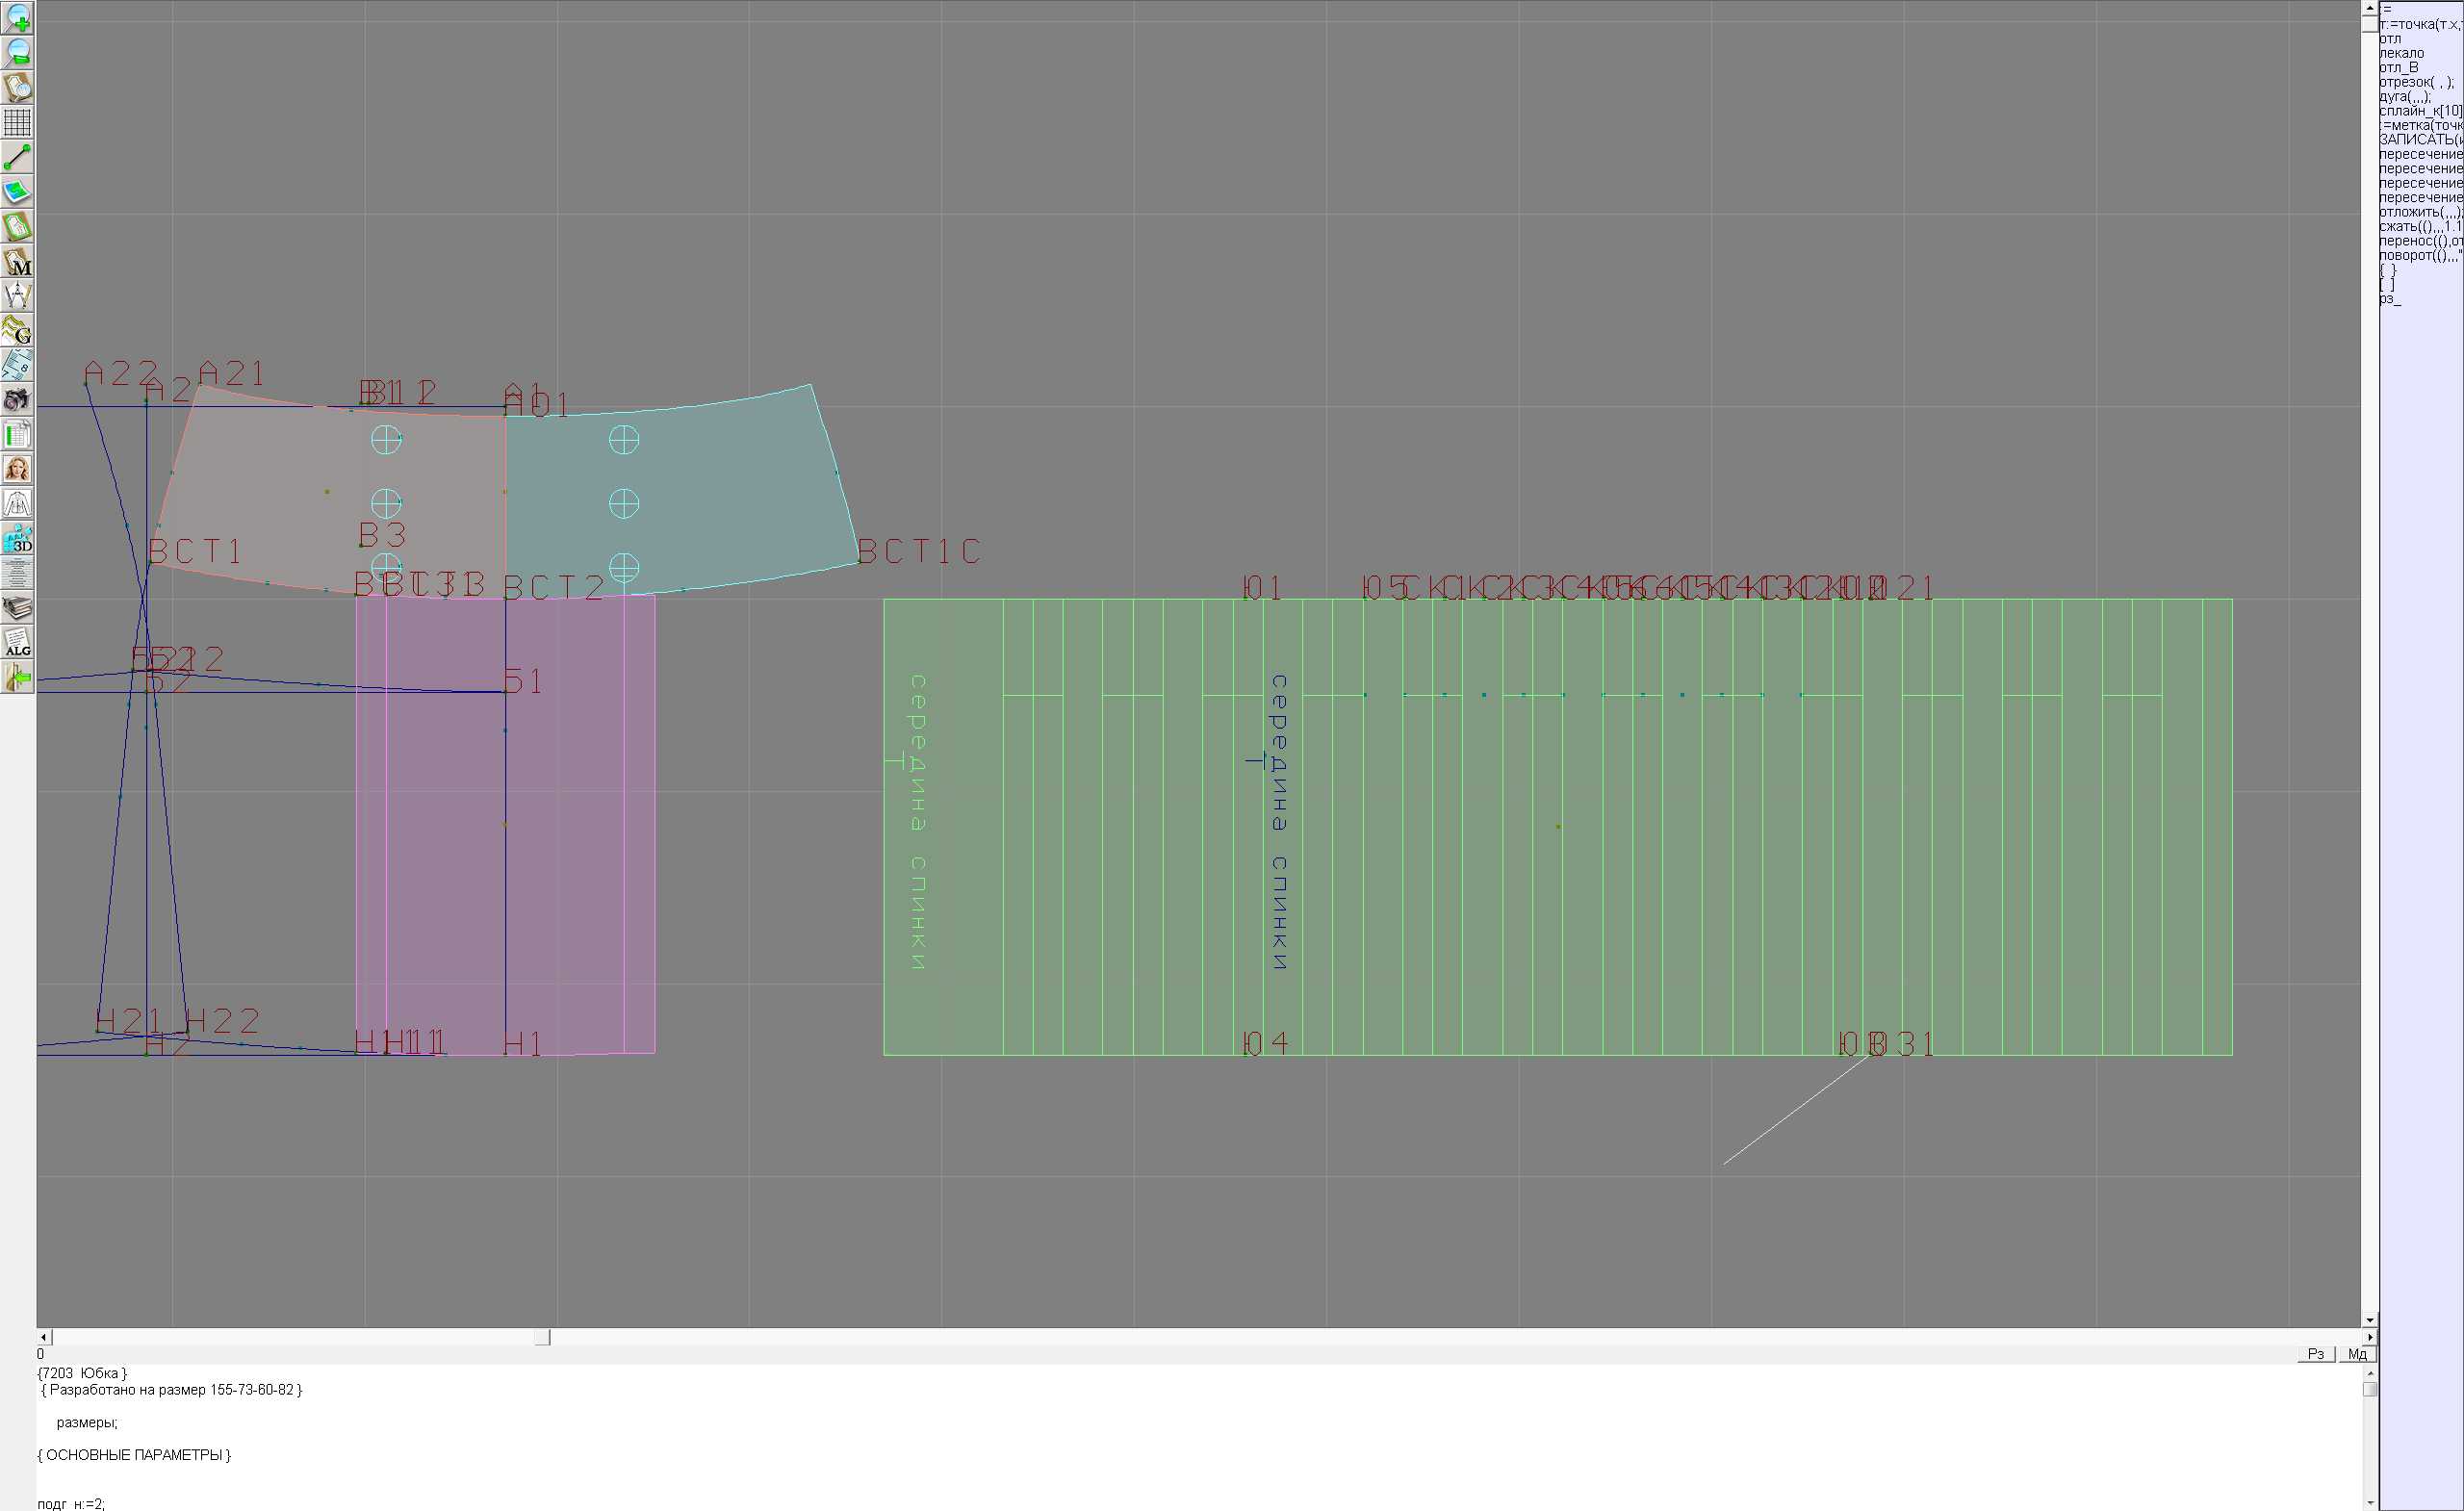The width and height of the screenshot is (2464, 1511).
Task: Open the pattern 'M' icon
Action: 17,262
